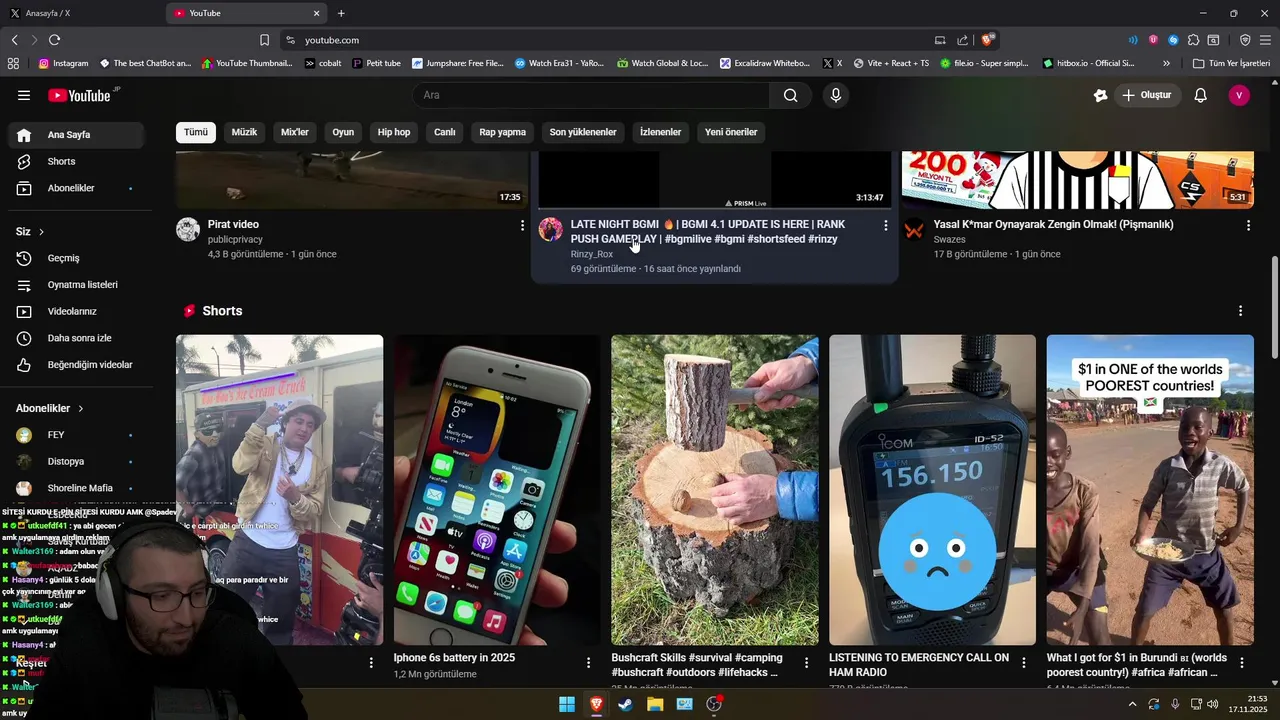Select the Canlı filter chip
The image size is (1280, 720).
[x=445, y=132]
